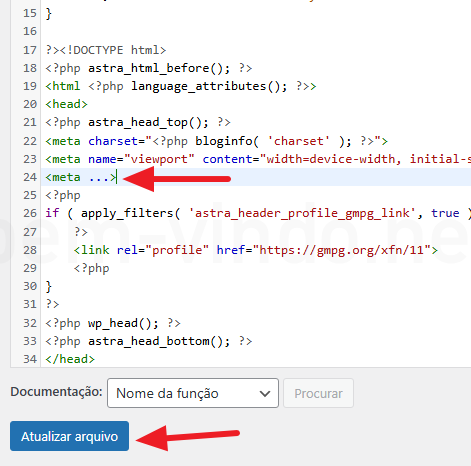Screen dimensions: 471x466
Task: Click language_attributes() on line 19
Action: 209,86
